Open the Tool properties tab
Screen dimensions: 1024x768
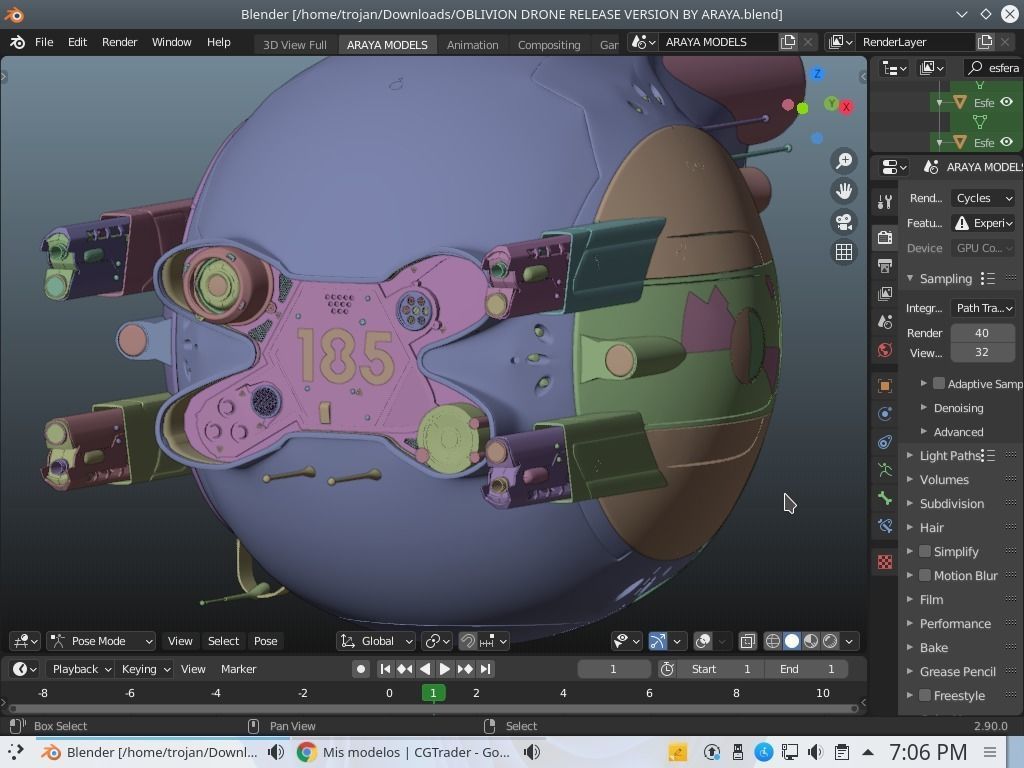[885, 202]
